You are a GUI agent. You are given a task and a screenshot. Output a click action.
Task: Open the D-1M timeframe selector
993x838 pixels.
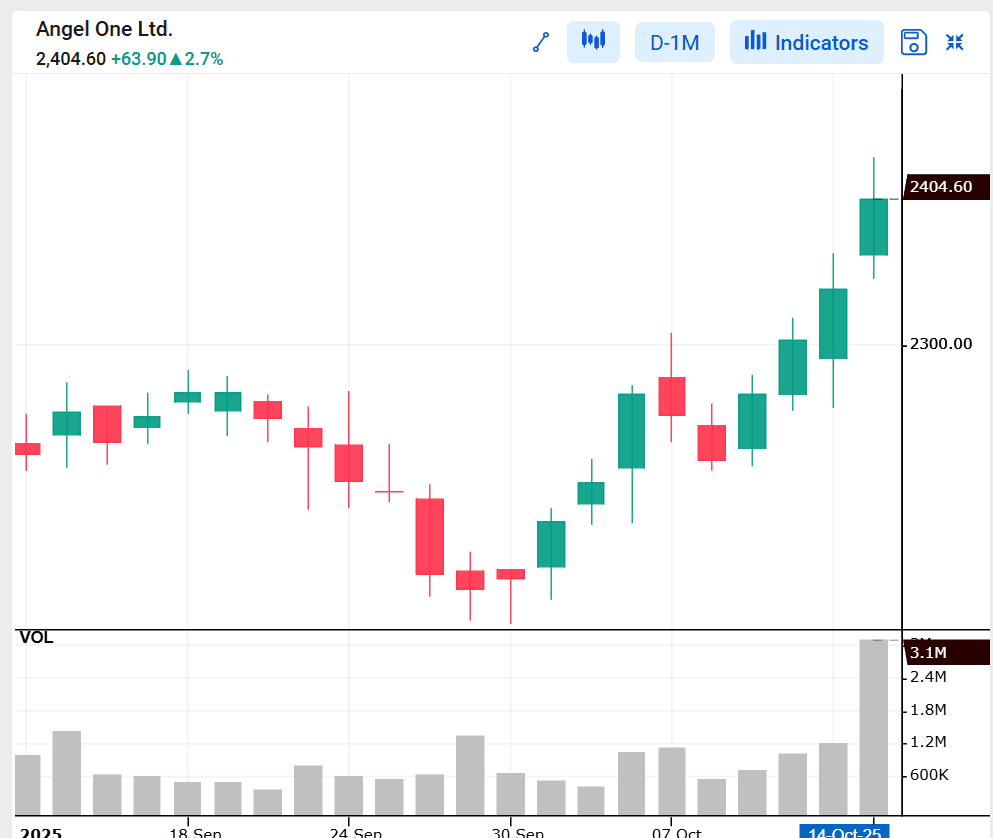click(x=674, y=42)
